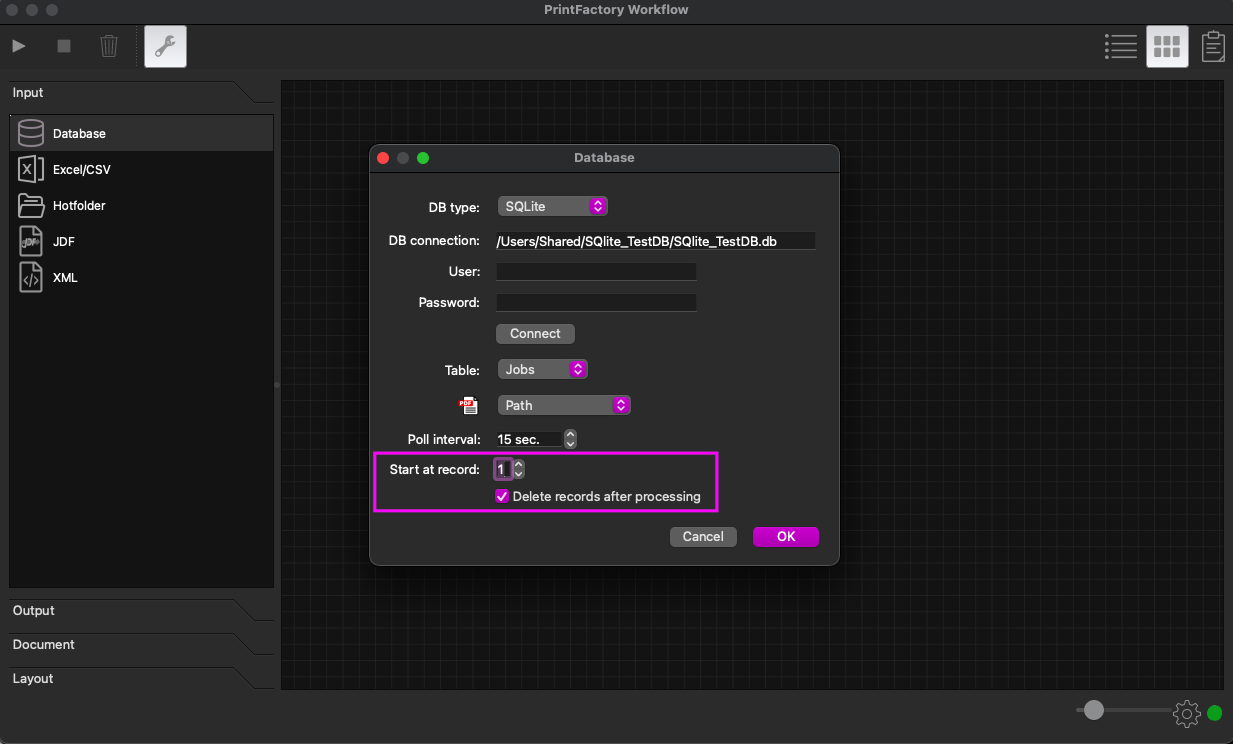Screen dimensions: 1233x744
Task: Open the Path column dropdown
Action: [x=563, y=405]
